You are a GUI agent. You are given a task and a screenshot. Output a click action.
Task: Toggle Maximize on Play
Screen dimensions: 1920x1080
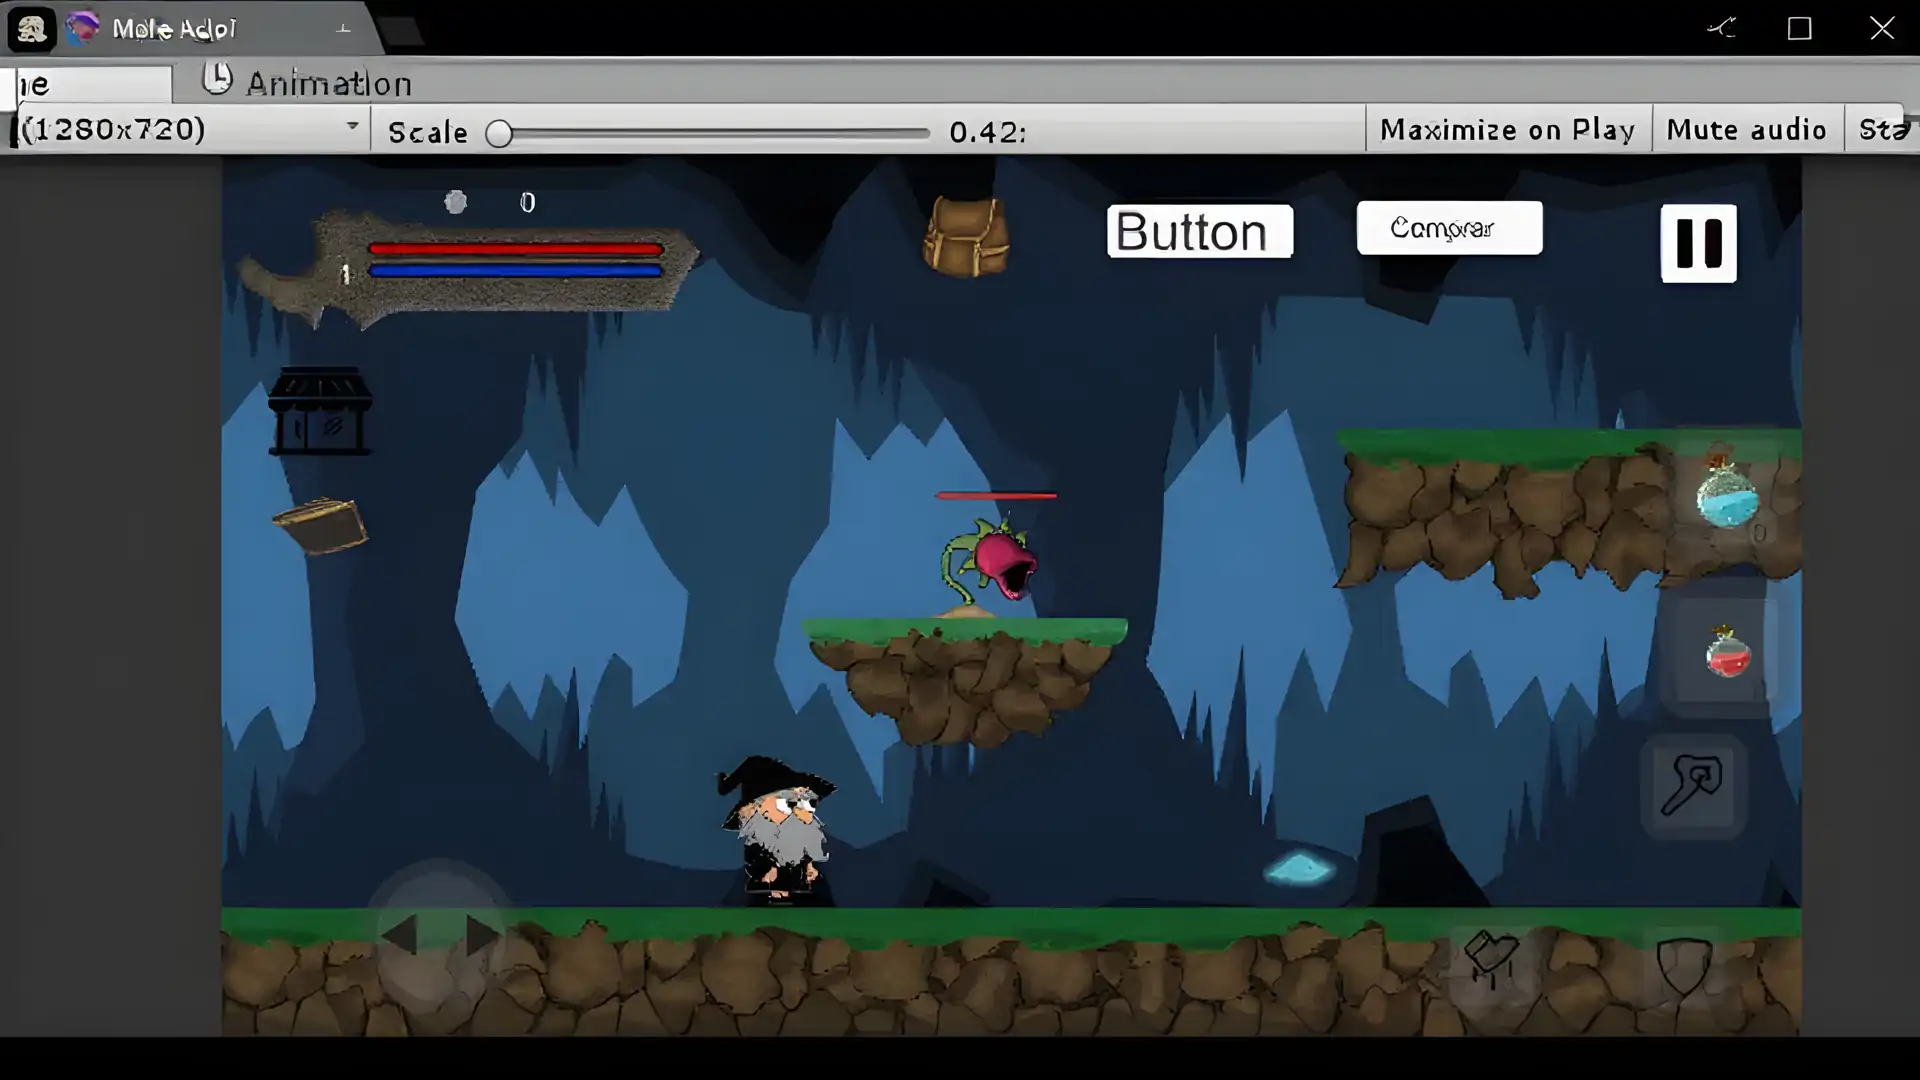point(1508,130)
